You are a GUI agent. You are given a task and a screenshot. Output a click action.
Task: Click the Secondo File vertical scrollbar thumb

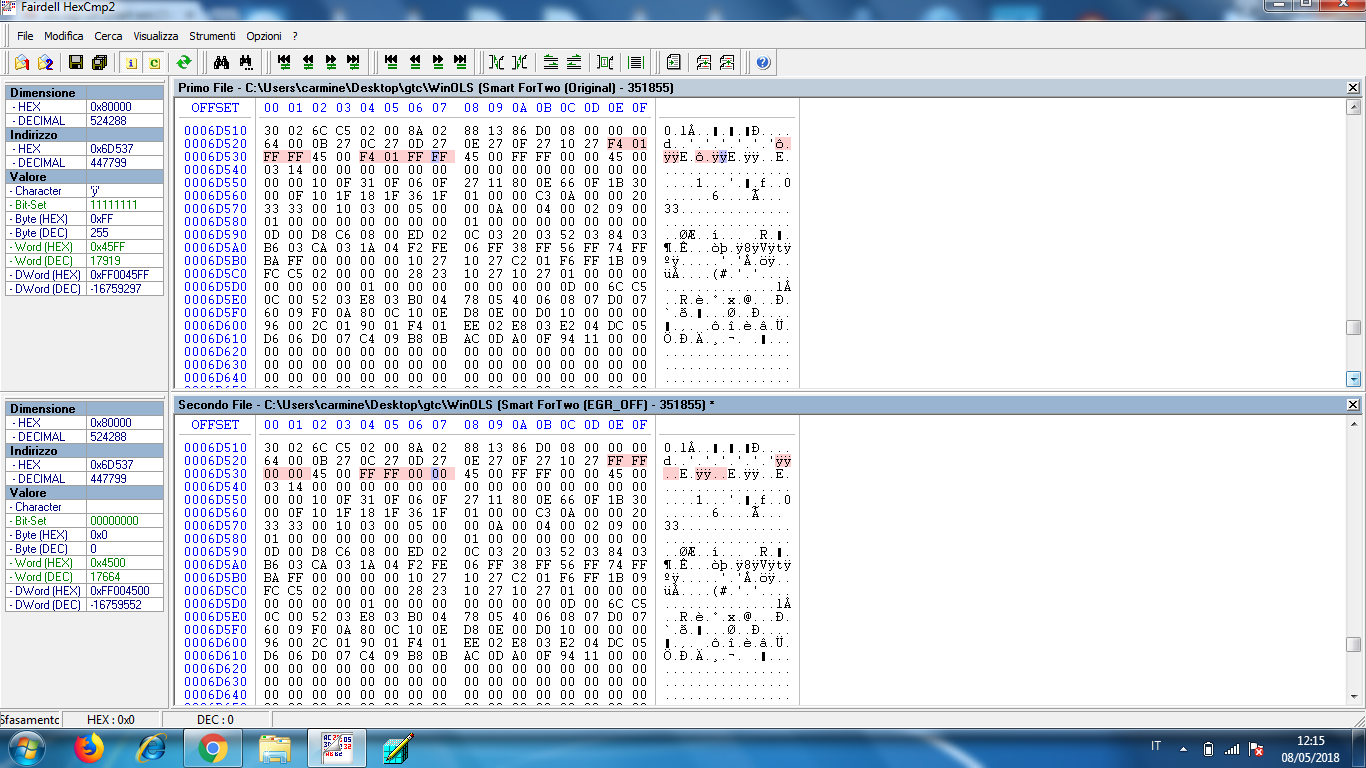point(1353,645)
